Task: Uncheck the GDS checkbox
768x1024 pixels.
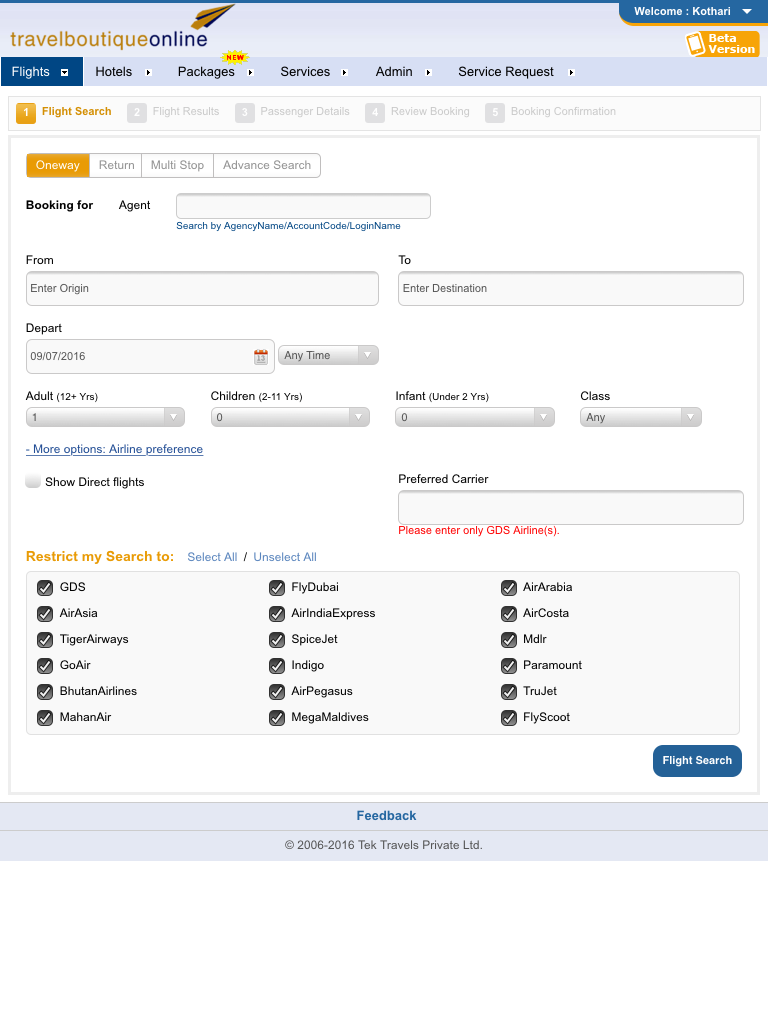Action: (44, 588)
